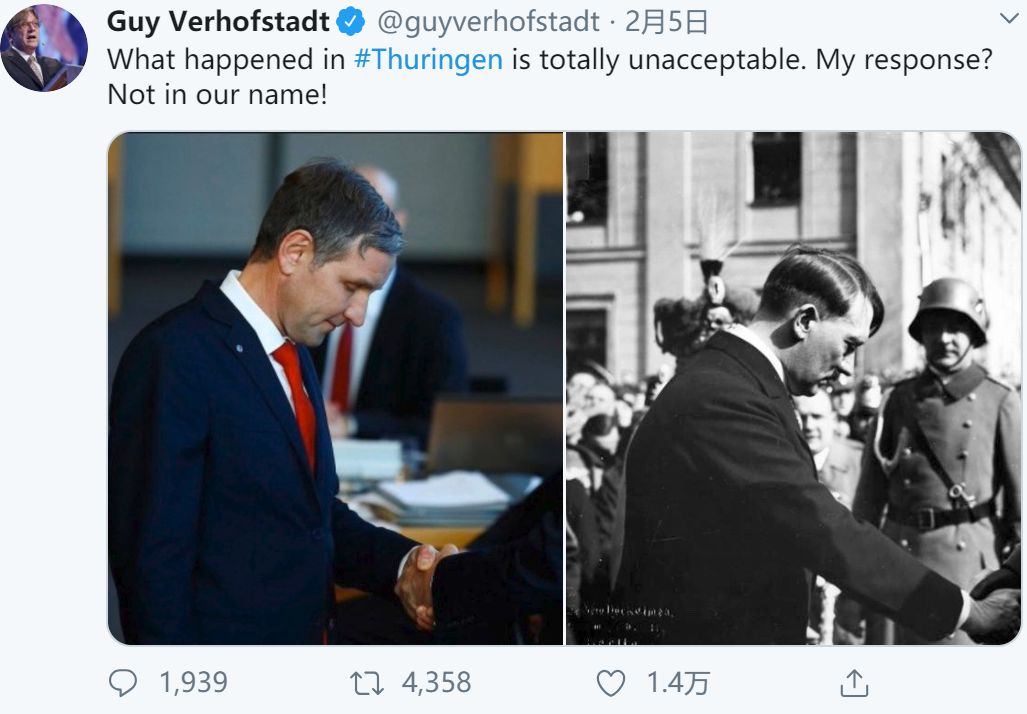Click the "My response?" text
Viewport: 1027px width, 714px height.
pyautogui.click(x=904, y=59)
